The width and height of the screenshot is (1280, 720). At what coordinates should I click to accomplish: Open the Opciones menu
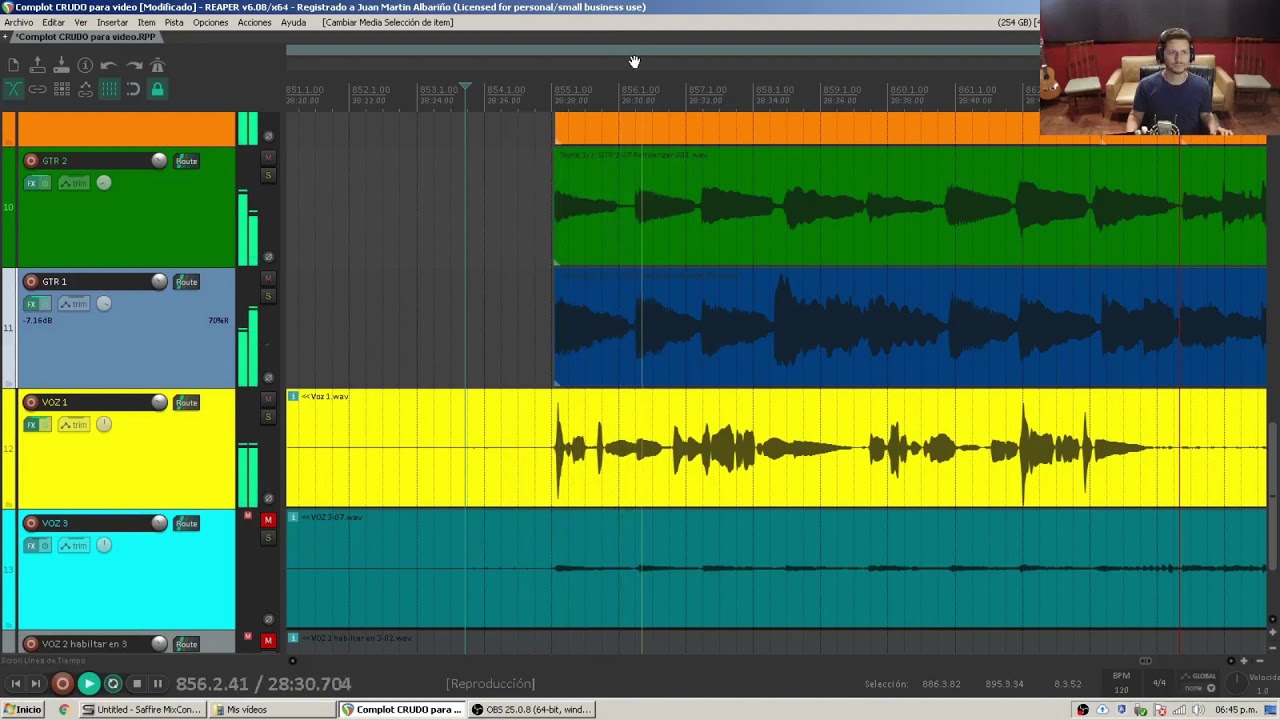(211, 22)
